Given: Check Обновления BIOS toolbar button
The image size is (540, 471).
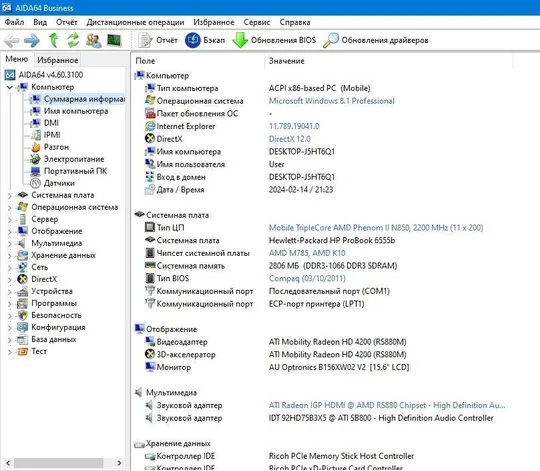Looking at the screenshot, I should 274,40.
